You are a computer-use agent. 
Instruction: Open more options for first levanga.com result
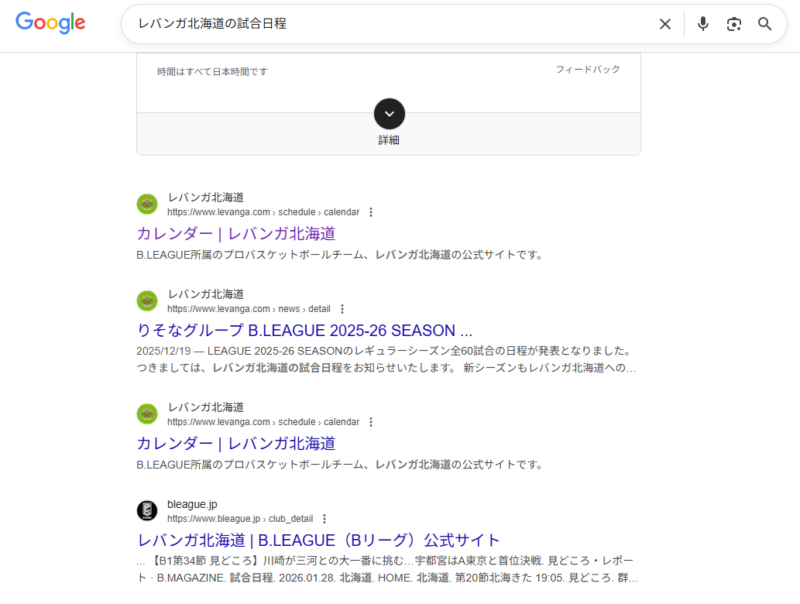tap(371, 212)
